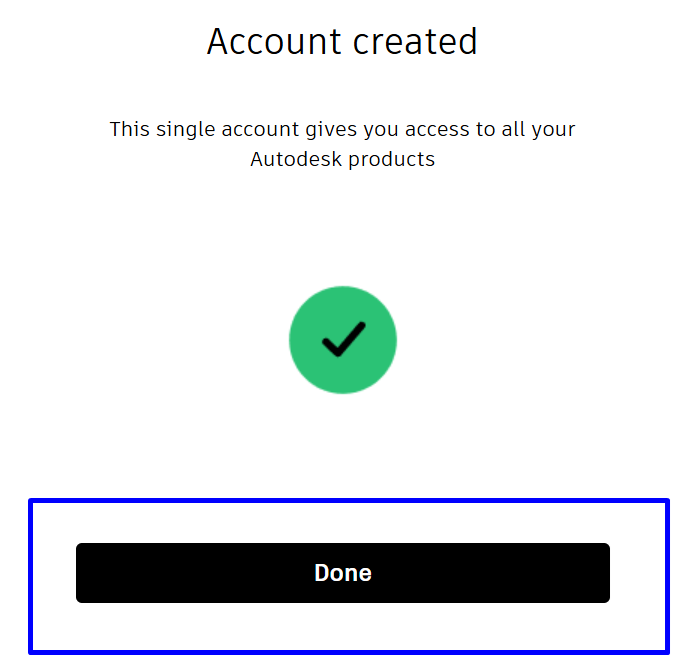This screenshot has height=667, width=688.
Task: Click the black Done button
Action: [342, 573]
